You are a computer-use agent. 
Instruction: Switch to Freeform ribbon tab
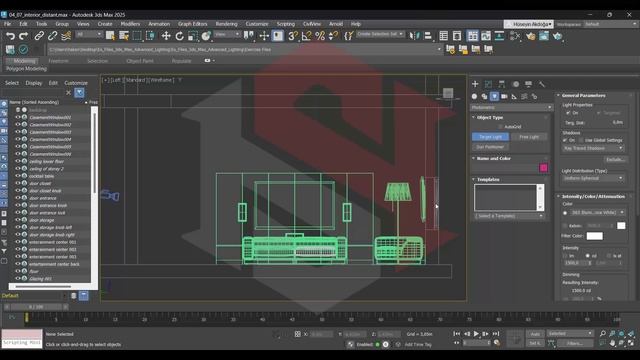point(58,61)
